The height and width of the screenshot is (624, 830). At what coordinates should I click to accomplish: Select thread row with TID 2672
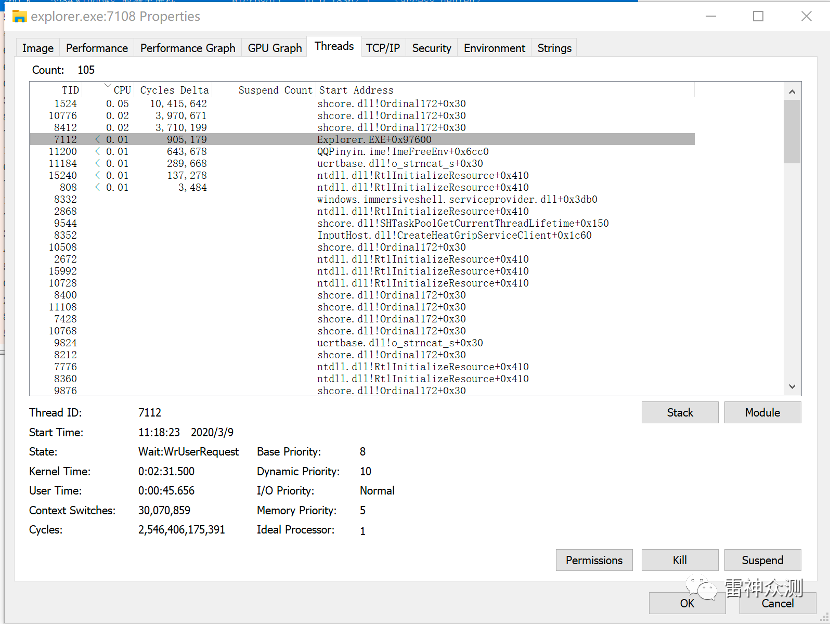click(x=362, y=259)
